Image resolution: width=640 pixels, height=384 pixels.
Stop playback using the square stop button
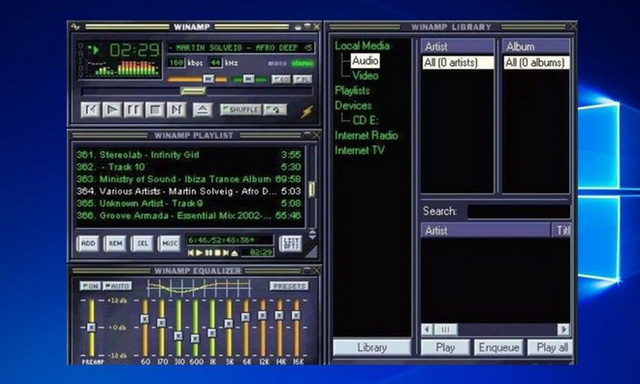[x=155, y=110]
